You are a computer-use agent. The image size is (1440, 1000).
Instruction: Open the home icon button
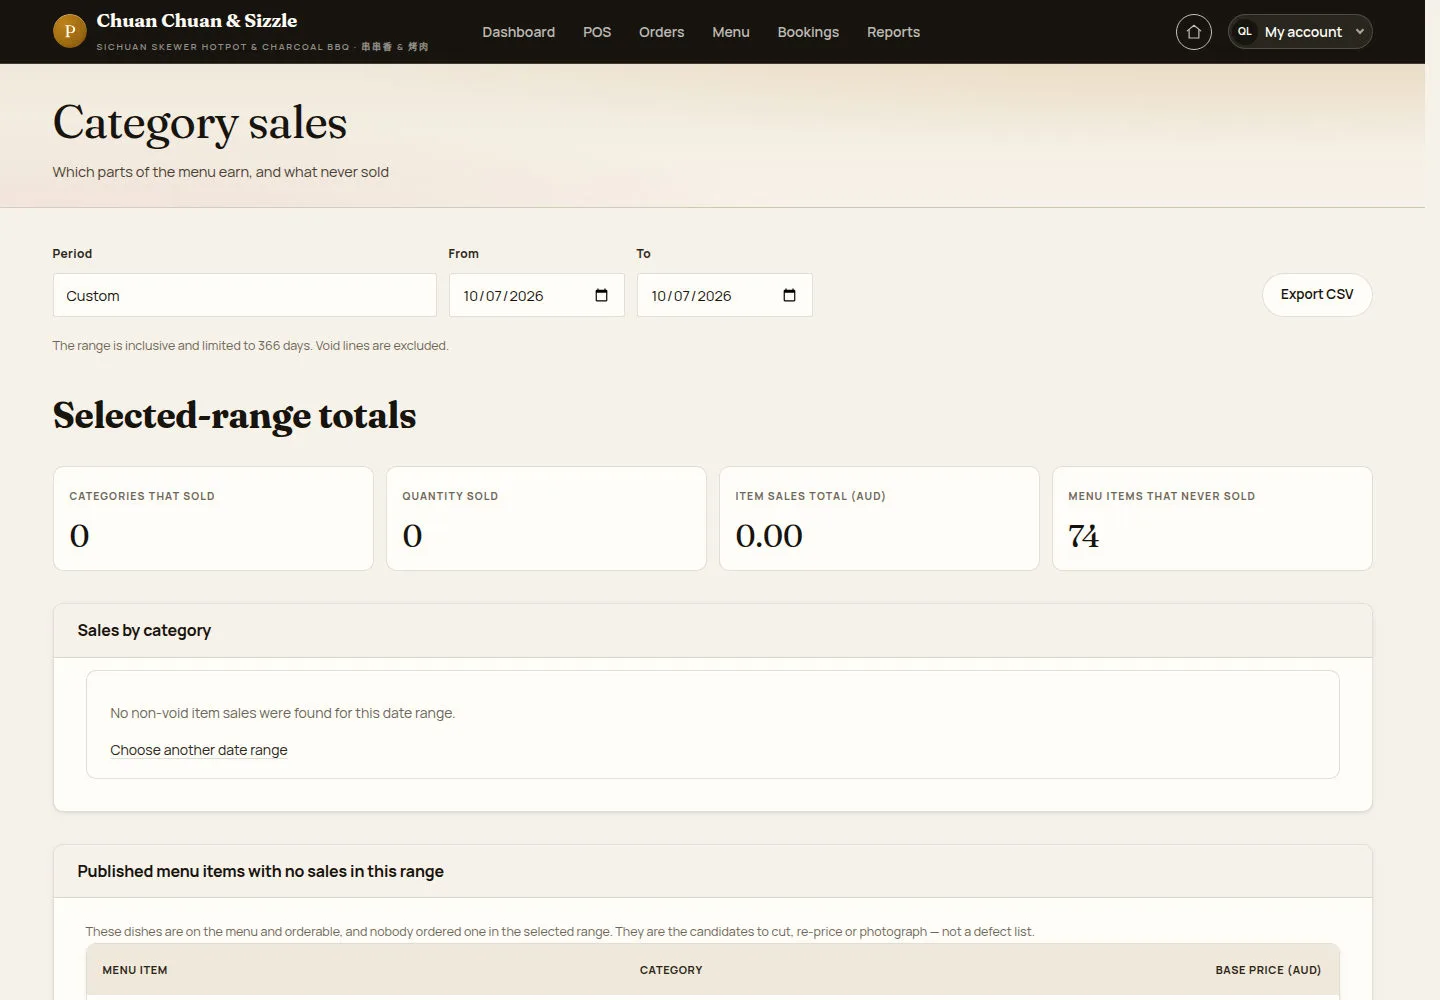coord(1193,32)
